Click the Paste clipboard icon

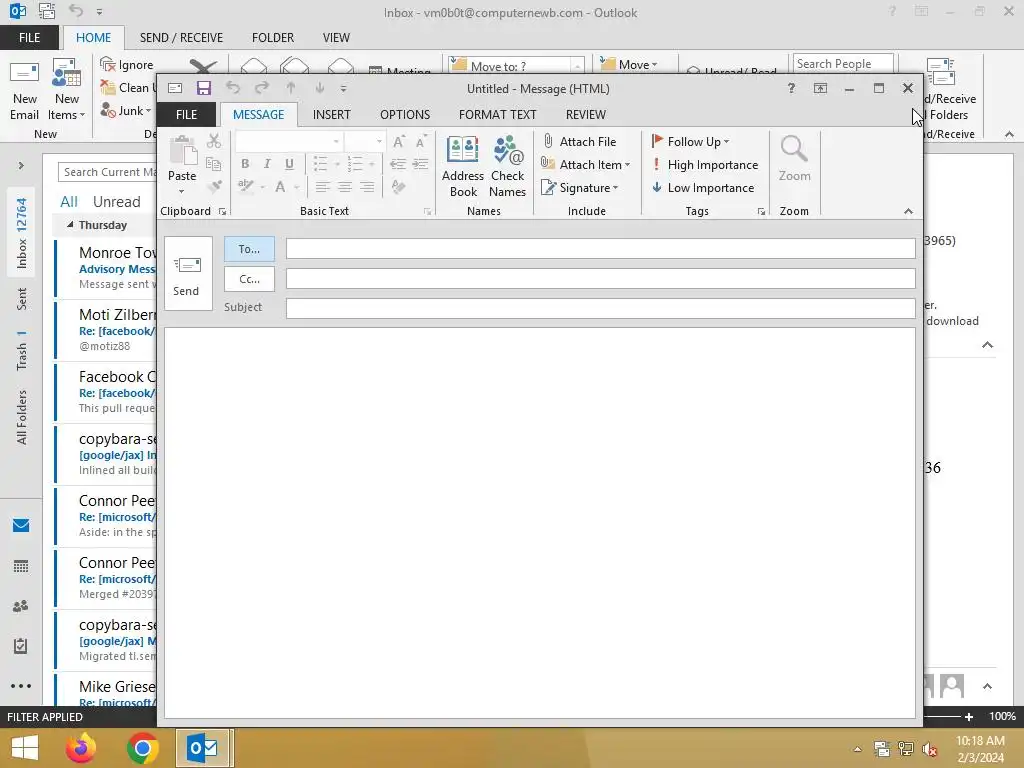click(x=182, y=152)
